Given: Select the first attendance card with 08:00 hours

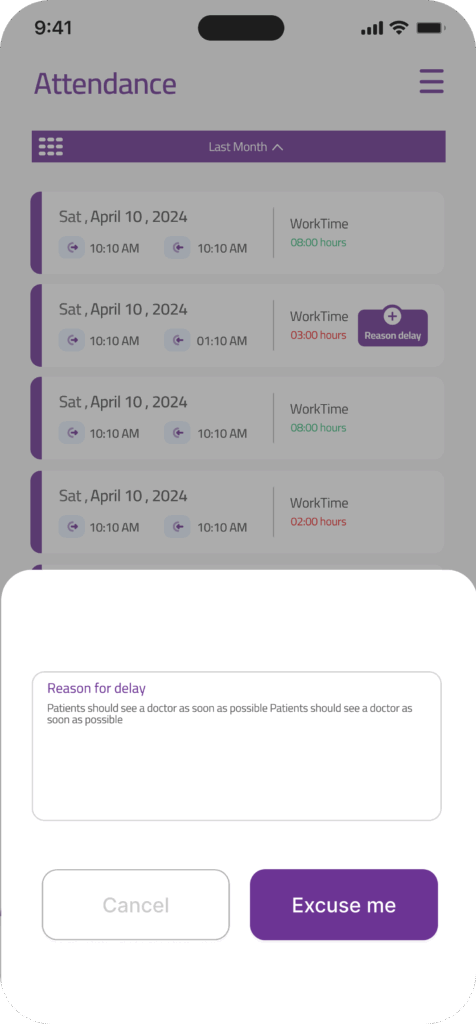Looking at the screenshot, I should 238,232.
